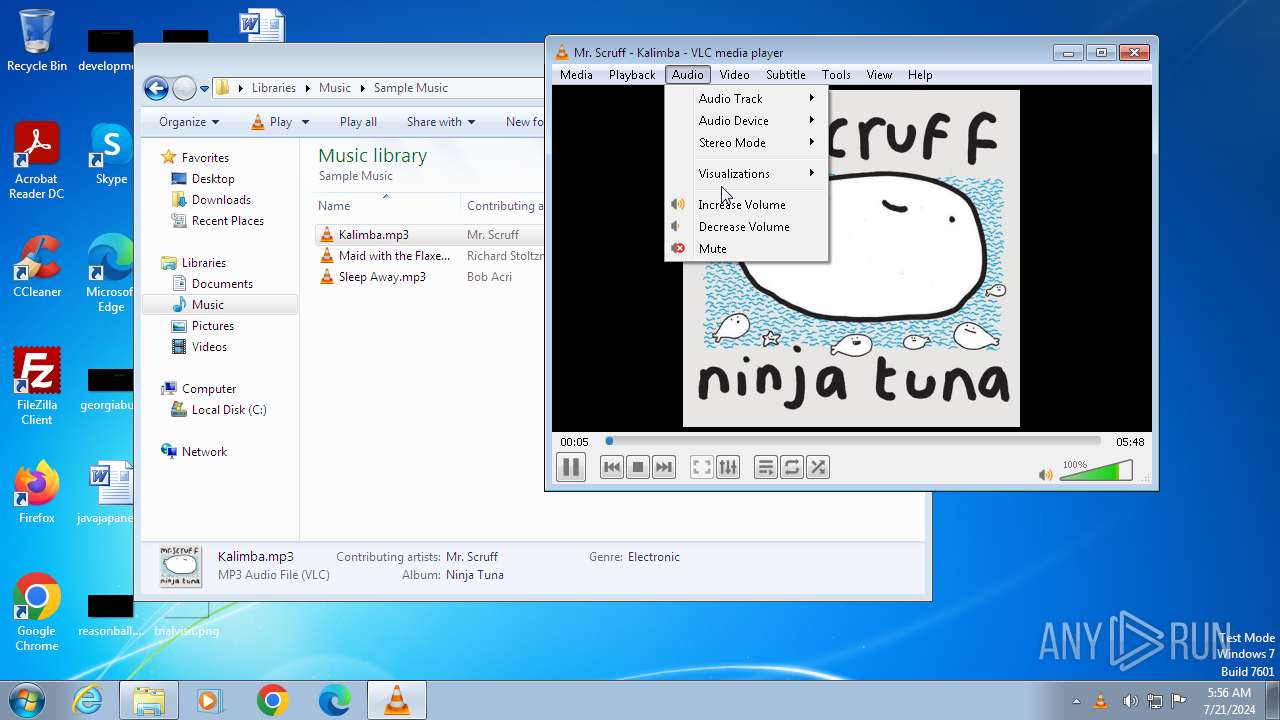
Task: Click the CCleaner desktop icon
Action: point(37,267)
